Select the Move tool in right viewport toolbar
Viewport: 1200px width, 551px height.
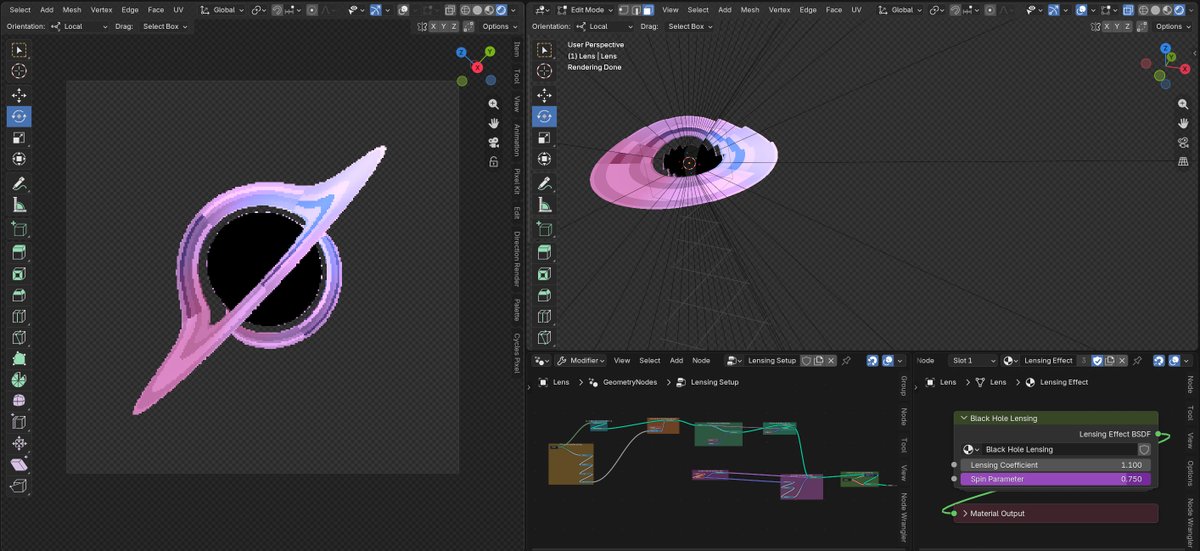545,95
